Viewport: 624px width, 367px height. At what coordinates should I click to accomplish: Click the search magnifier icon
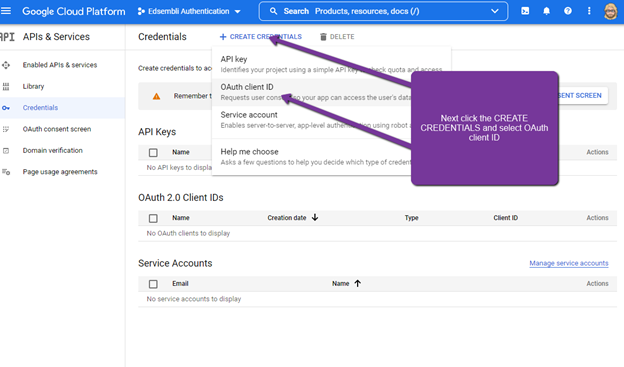[x=273, y=11]
